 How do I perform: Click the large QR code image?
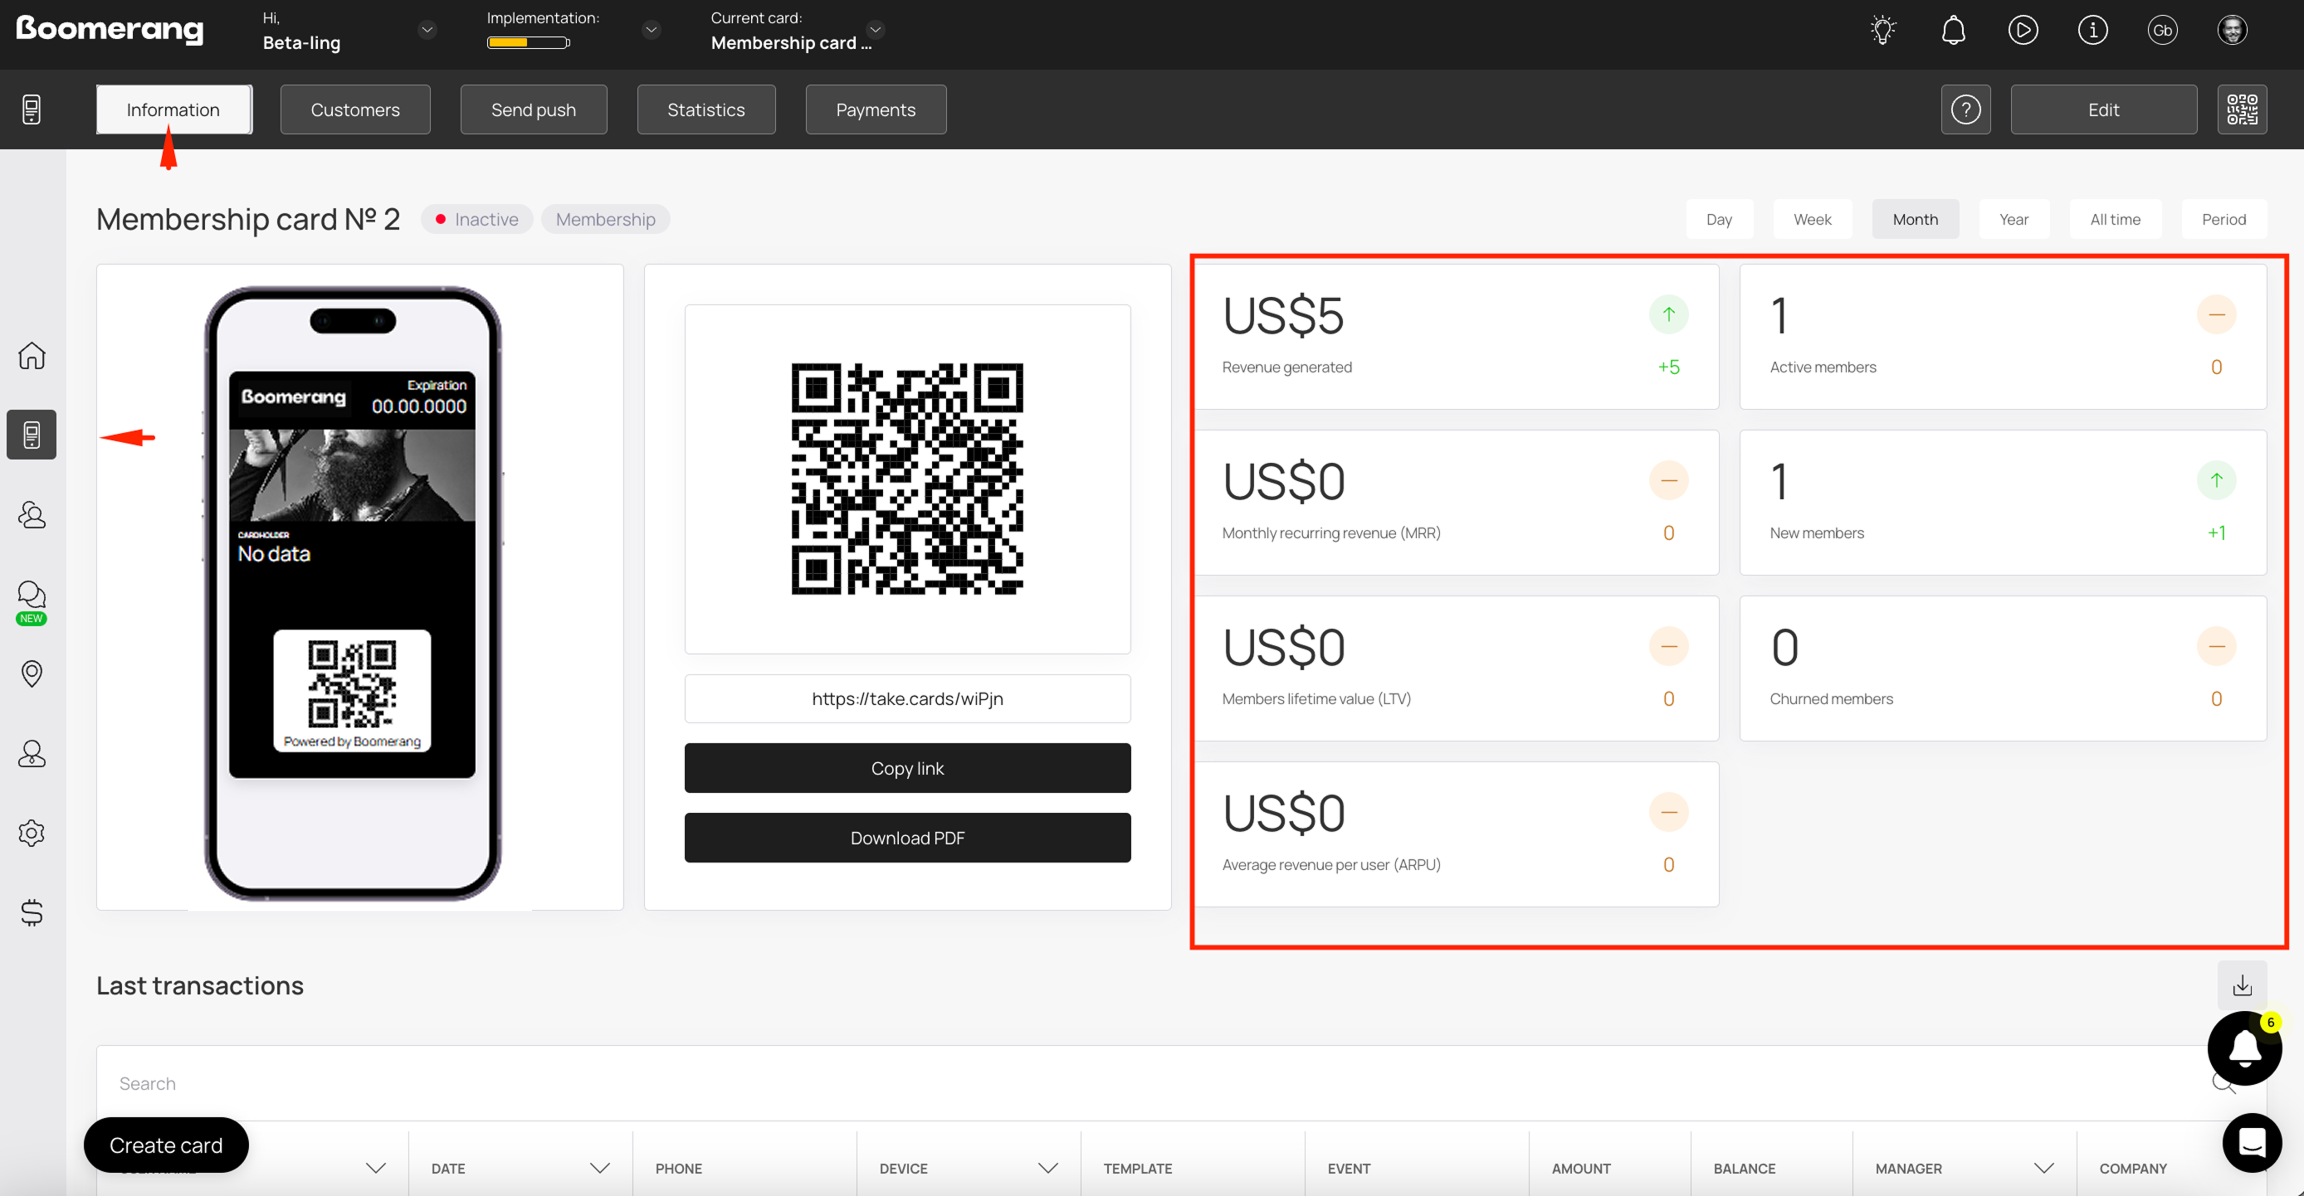[x=907, y=479]
